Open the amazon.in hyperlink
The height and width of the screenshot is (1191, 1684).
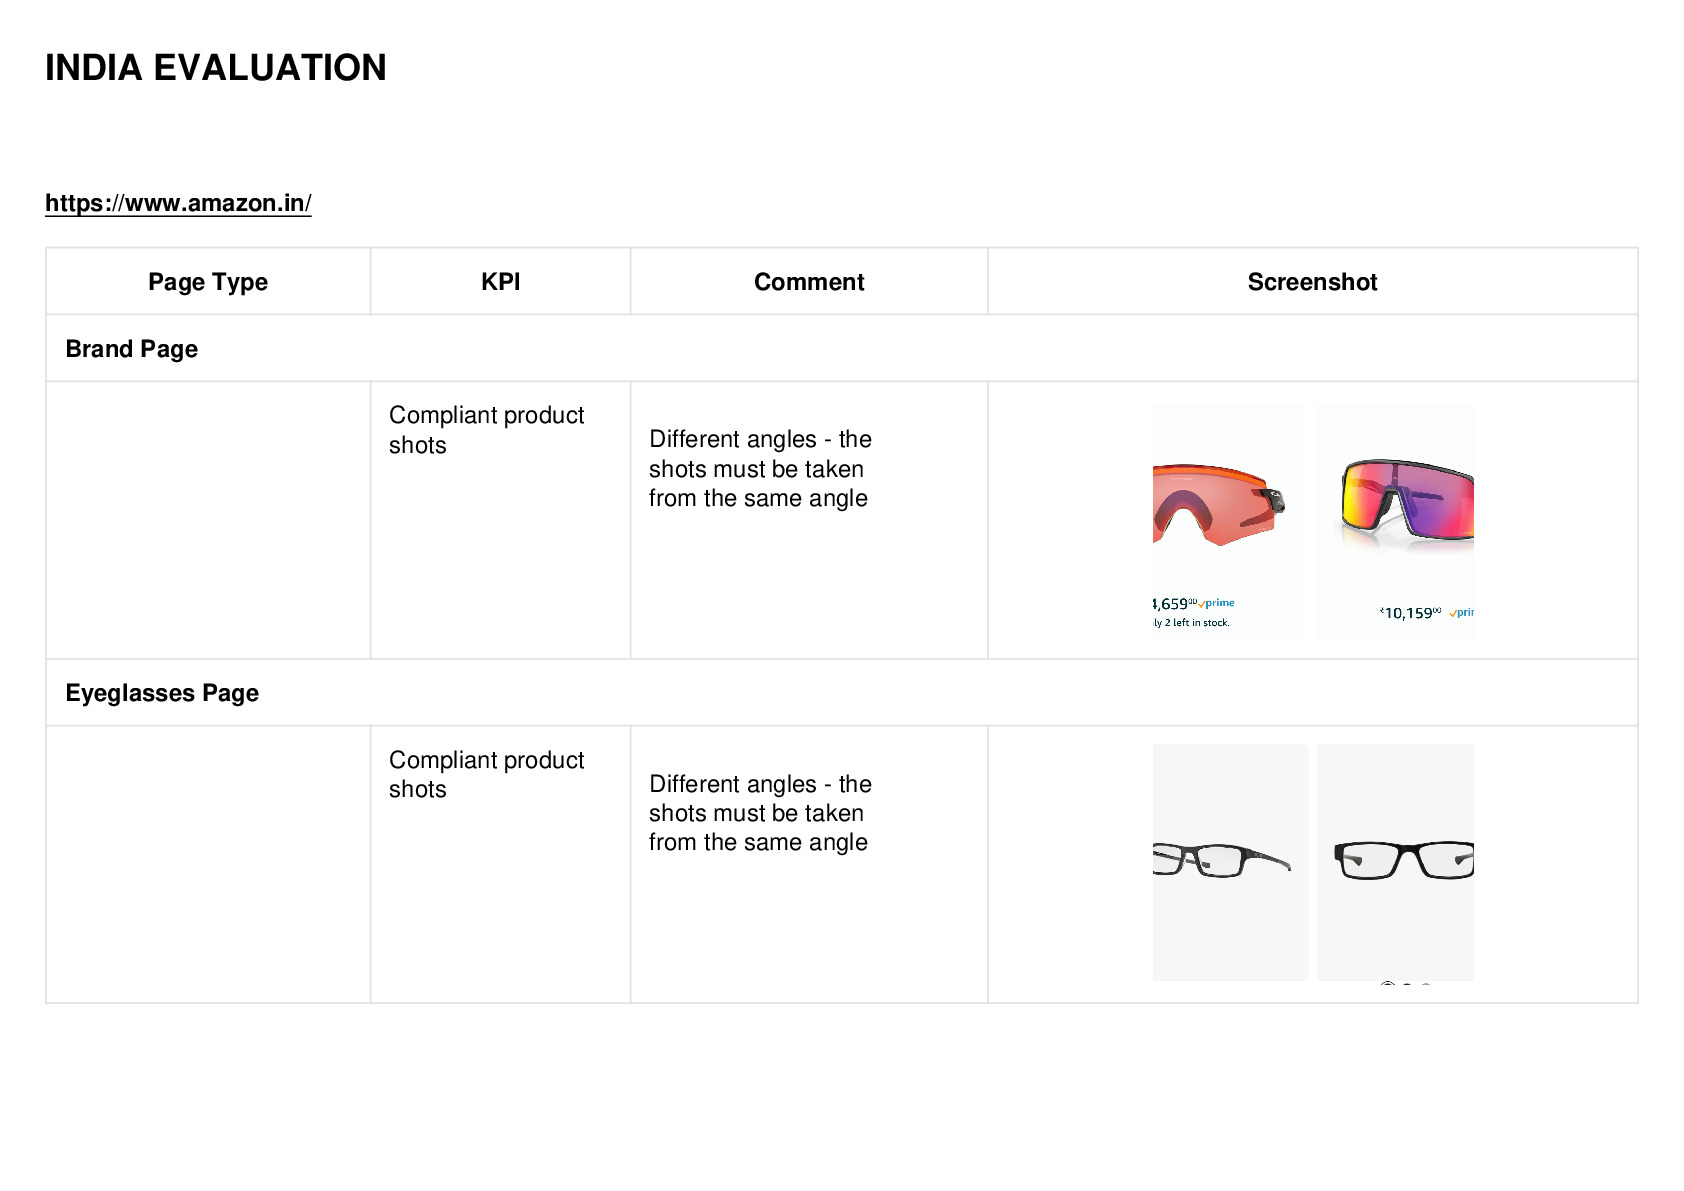point(178,203)
